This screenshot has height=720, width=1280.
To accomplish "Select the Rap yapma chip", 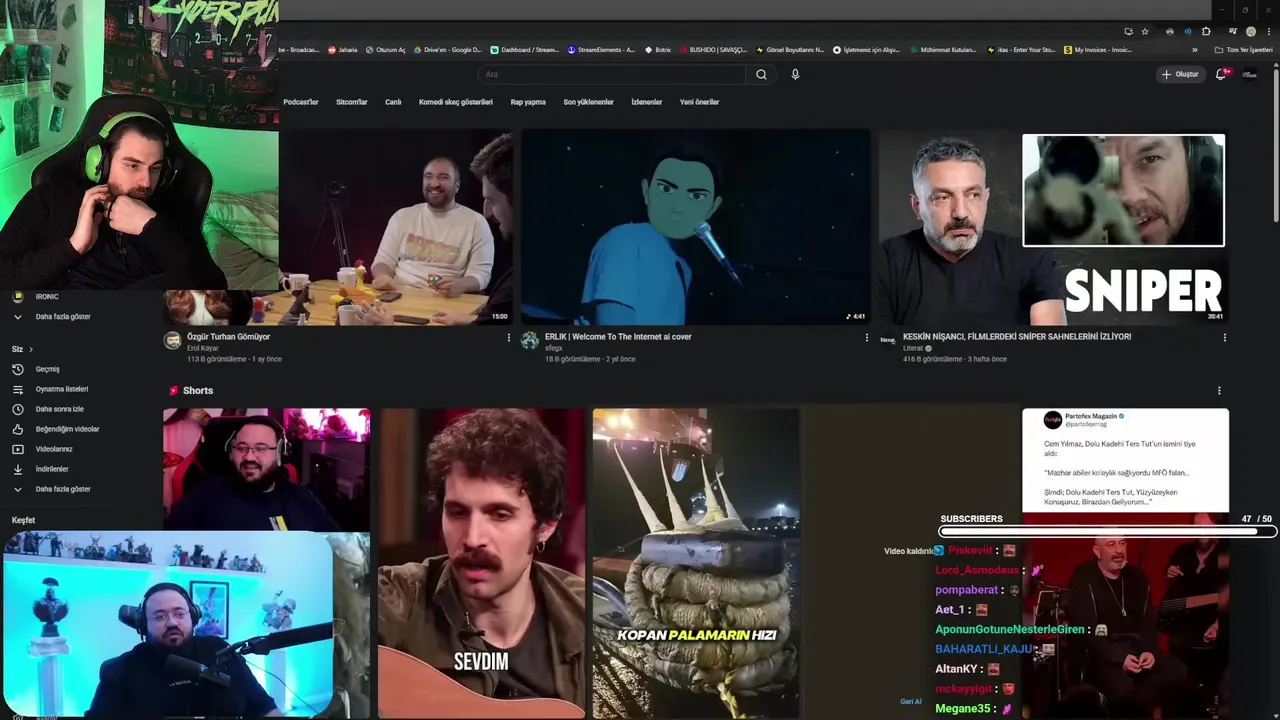I will (x=528, y=102).
